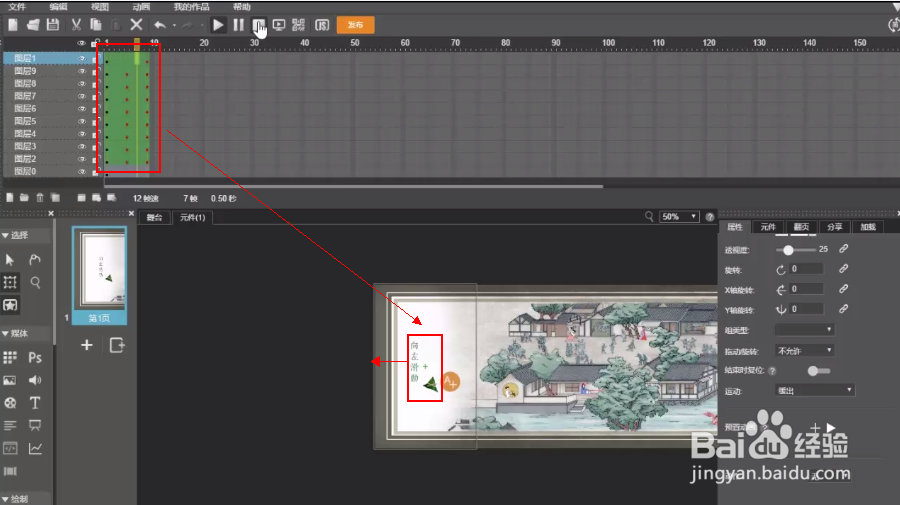900x505 pixels.
Task: Toggle visibility of 图层7
Action: [x=82, y=96]
